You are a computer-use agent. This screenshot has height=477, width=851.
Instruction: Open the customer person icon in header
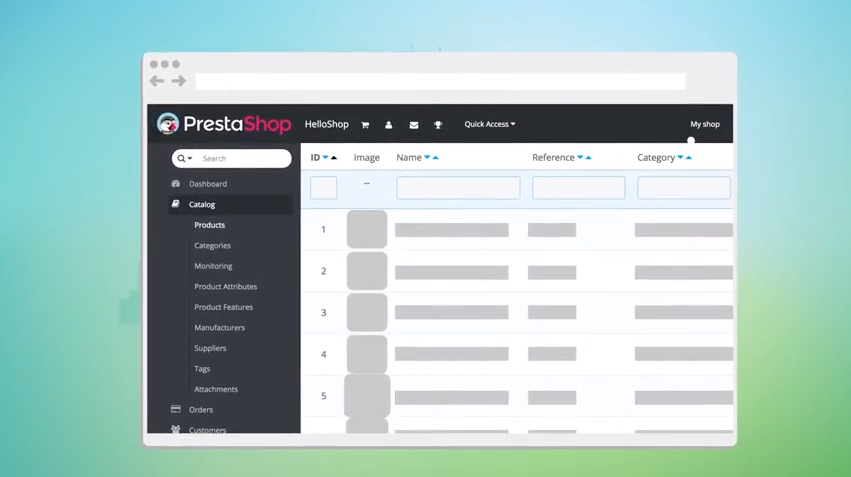389,125
